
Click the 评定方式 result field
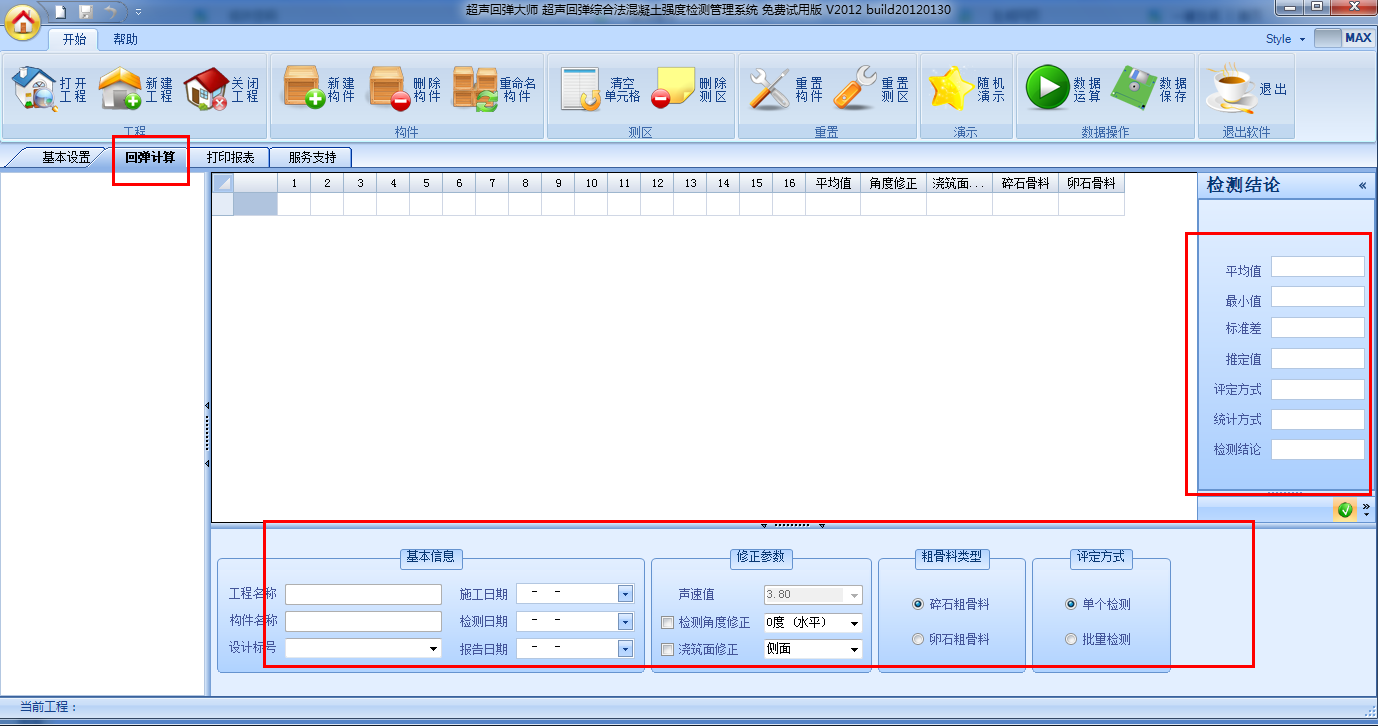click(x=1317, y=390)
